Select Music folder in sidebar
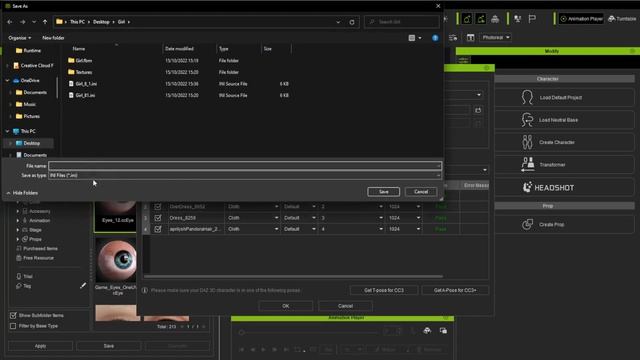640x360 pixels. (26, 104)
